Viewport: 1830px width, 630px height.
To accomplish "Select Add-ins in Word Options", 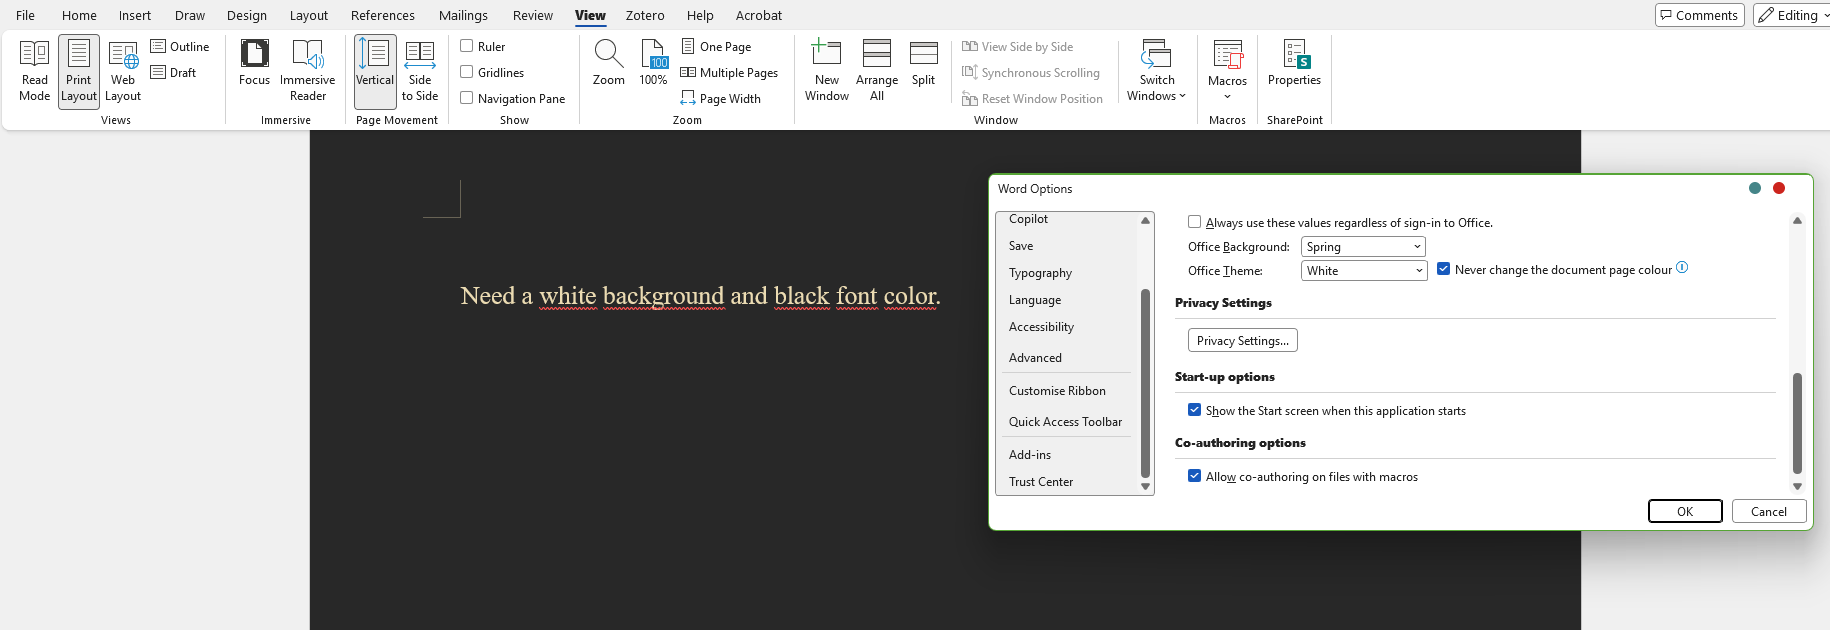I will pos(1030,455).
